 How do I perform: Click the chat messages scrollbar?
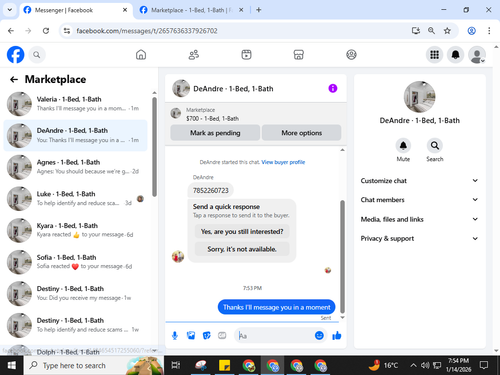[x=342, y=257]
